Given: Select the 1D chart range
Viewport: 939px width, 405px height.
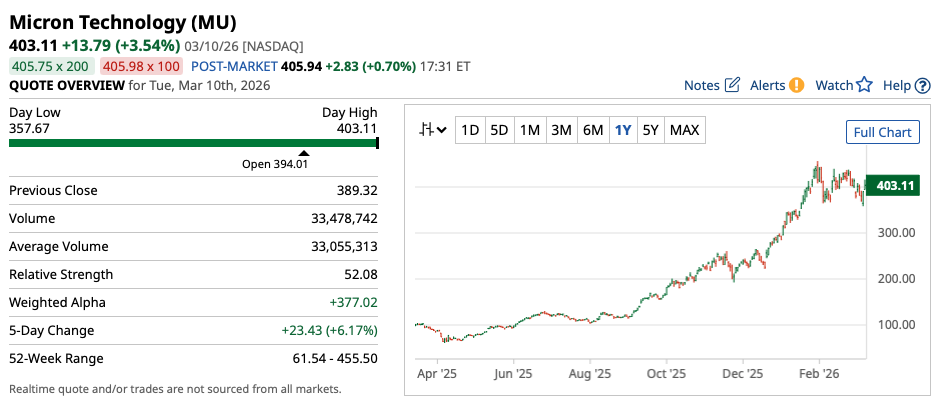Looking at the screenshot, I should (469, 130).
